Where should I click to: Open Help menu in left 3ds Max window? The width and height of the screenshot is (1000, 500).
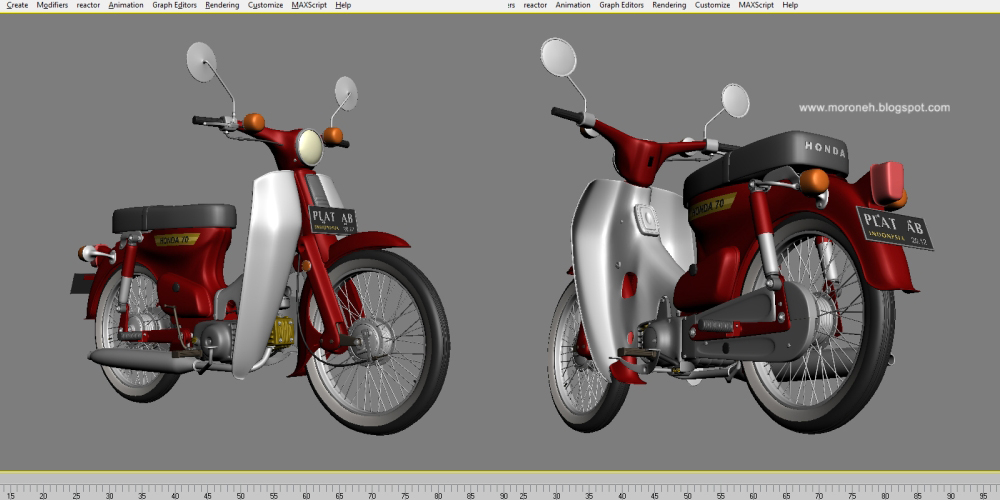click(x=343, y=5)
